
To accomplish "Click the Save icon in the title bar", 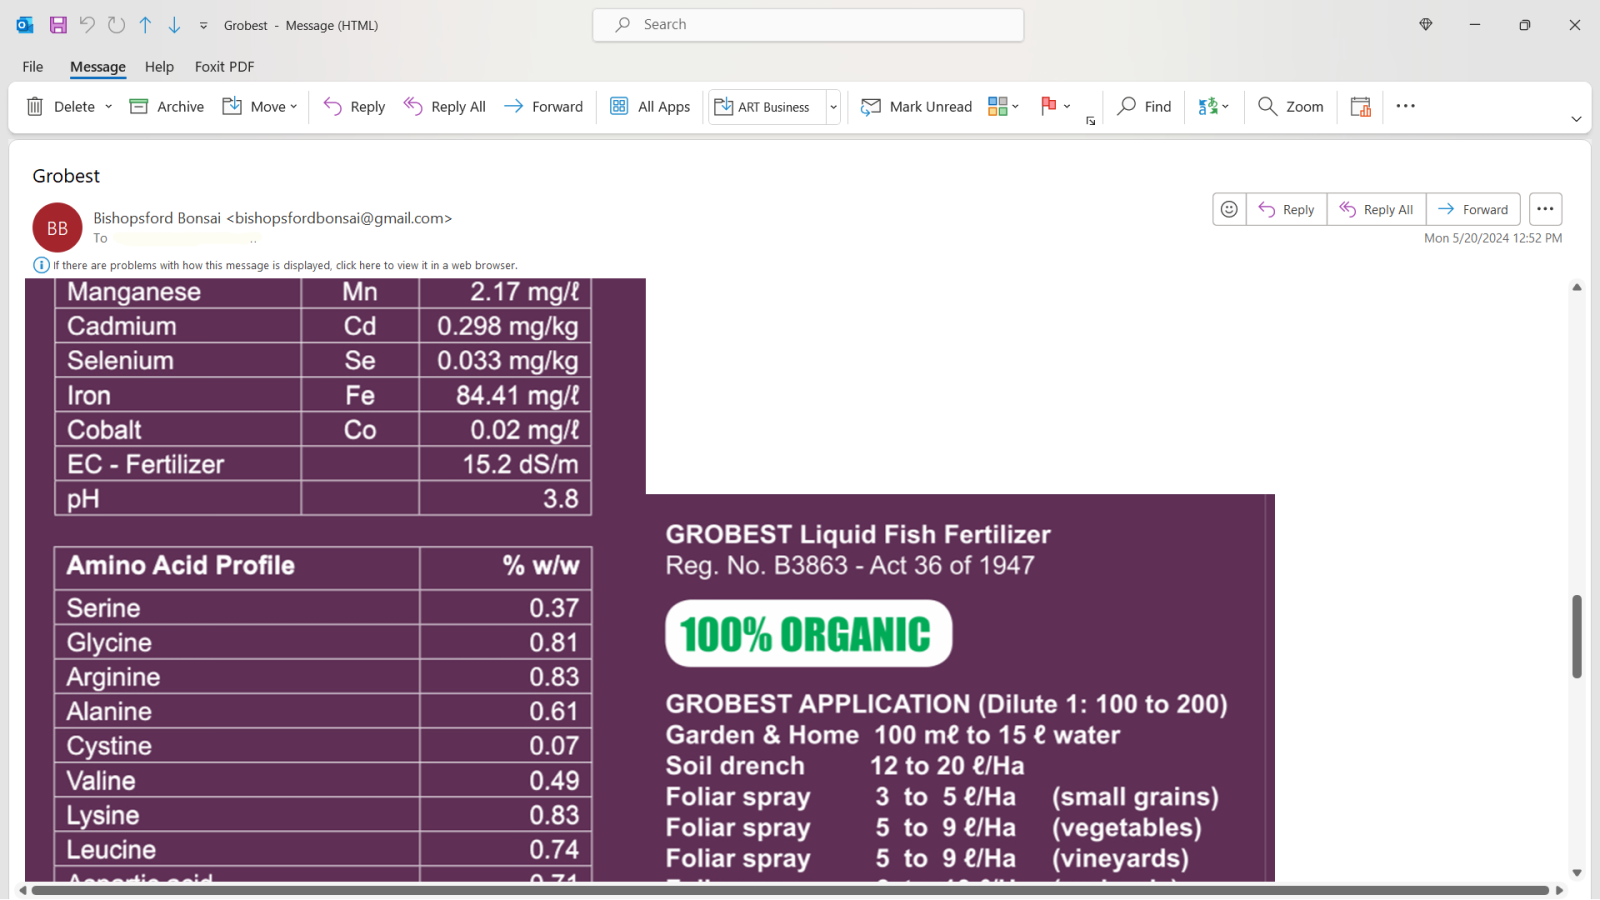I will [58, 25].
